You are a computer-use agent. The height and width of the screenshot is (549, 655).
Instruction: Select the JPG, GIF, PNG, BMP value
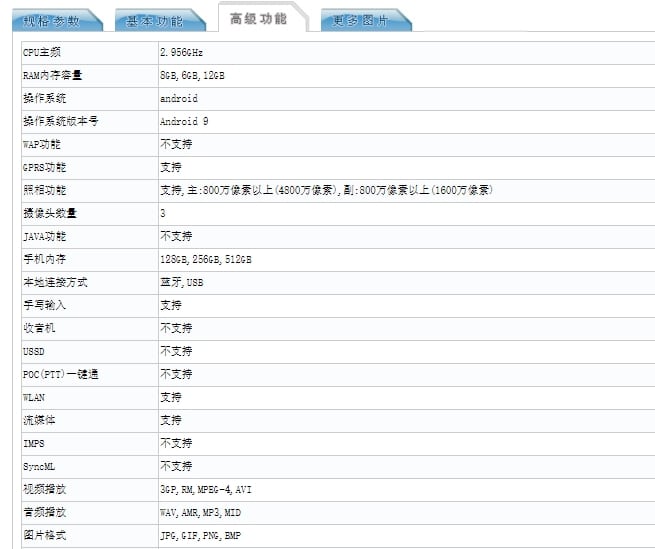[201, 535]
